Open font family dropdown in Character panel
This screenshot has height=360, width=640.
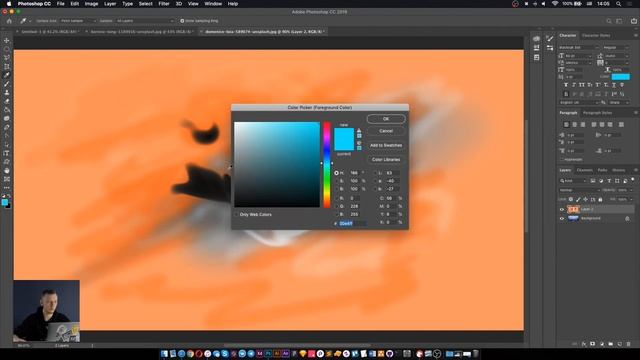[578, 47]
